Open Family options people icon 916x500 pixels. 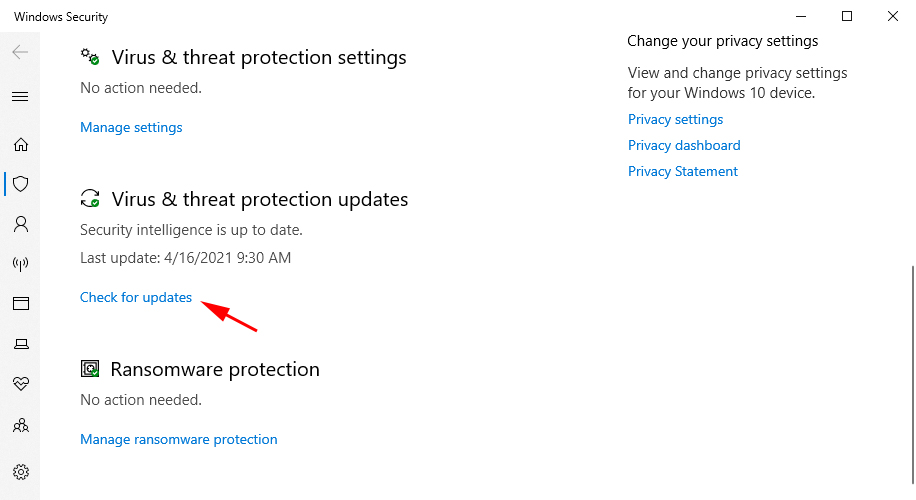coord(21,425)
